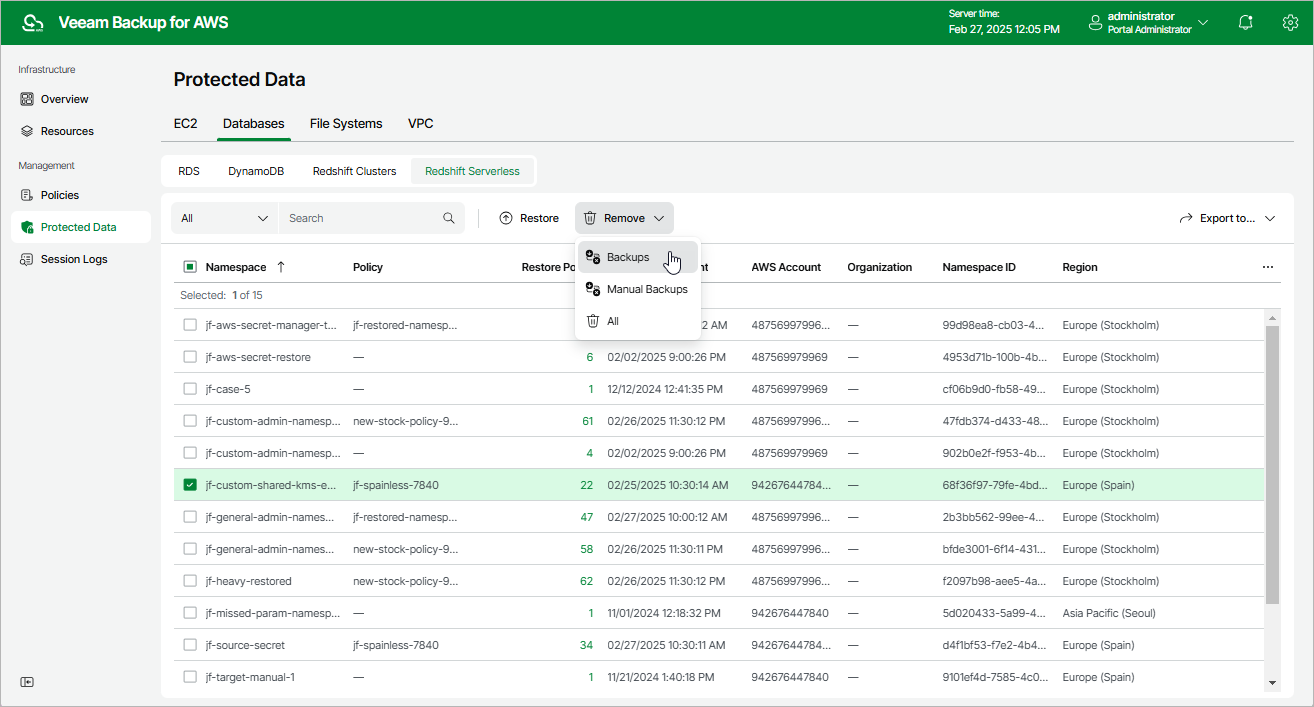Image resolution: width=1314 pixels, height=707 pixels.
Task: Open restore points link for jf-heavy-restored
Action: click(586, 581)
